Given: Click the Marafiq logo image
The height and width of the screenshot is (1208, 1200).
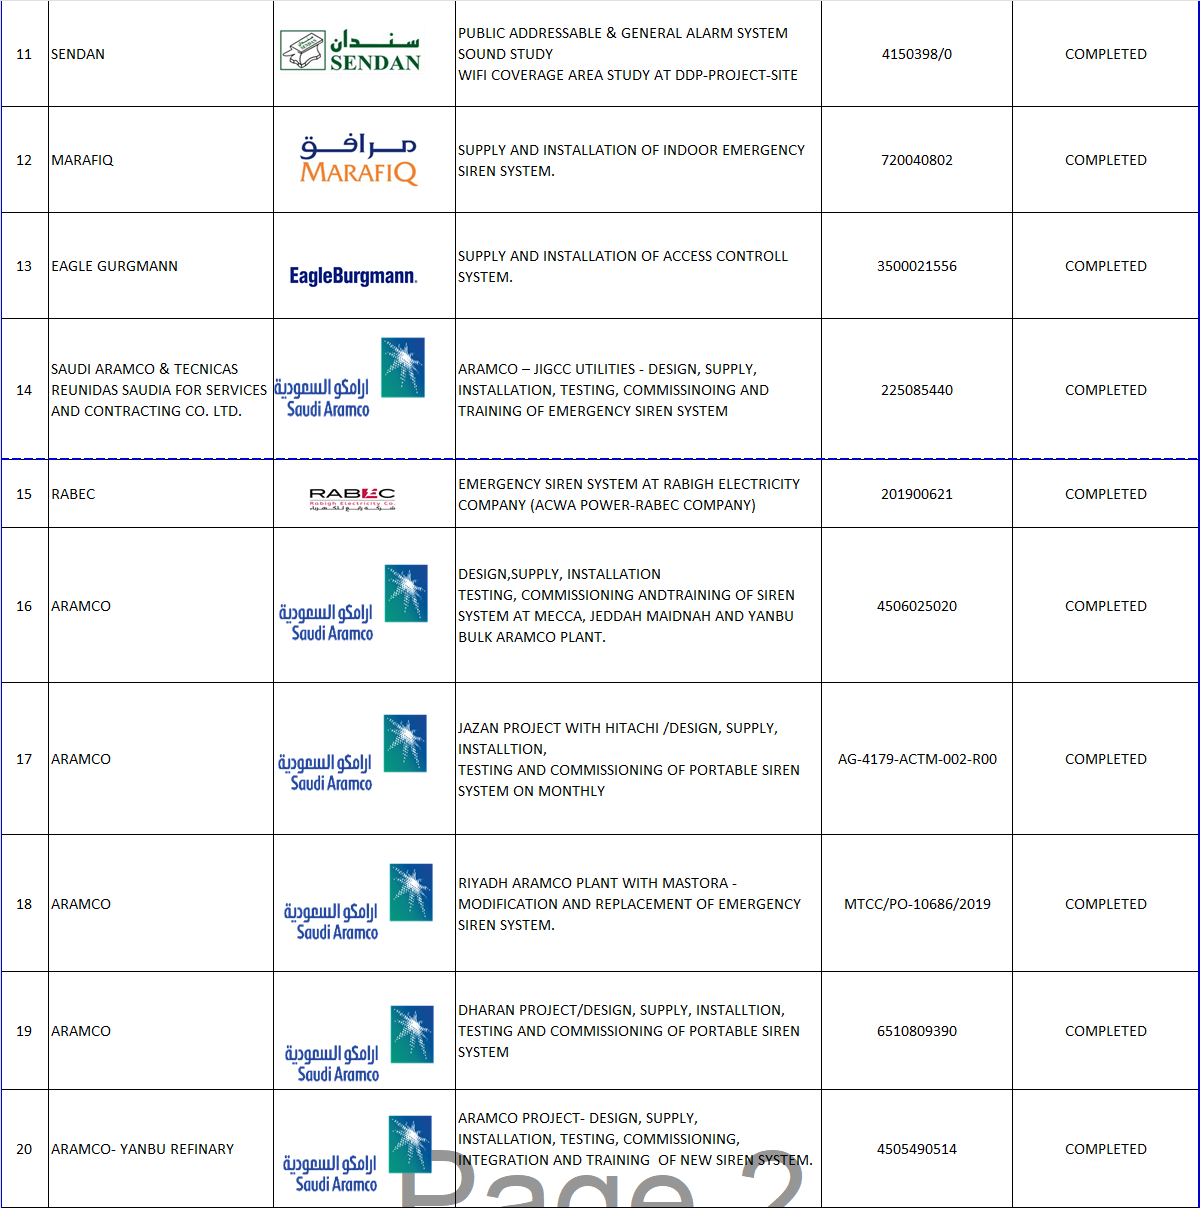Looking at the screenshot, I should click(358, 159).
